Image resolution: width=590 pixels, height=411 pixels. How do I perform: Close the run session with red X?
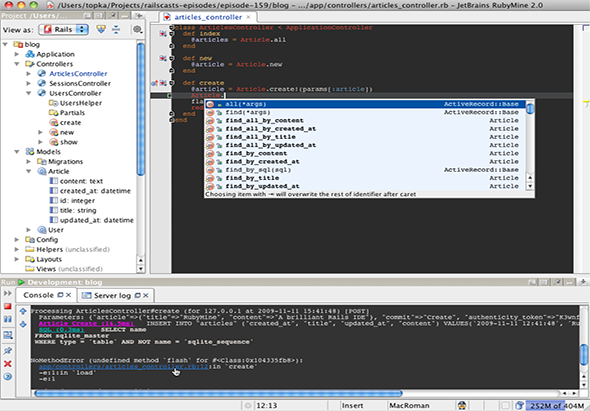click(8, 364)
